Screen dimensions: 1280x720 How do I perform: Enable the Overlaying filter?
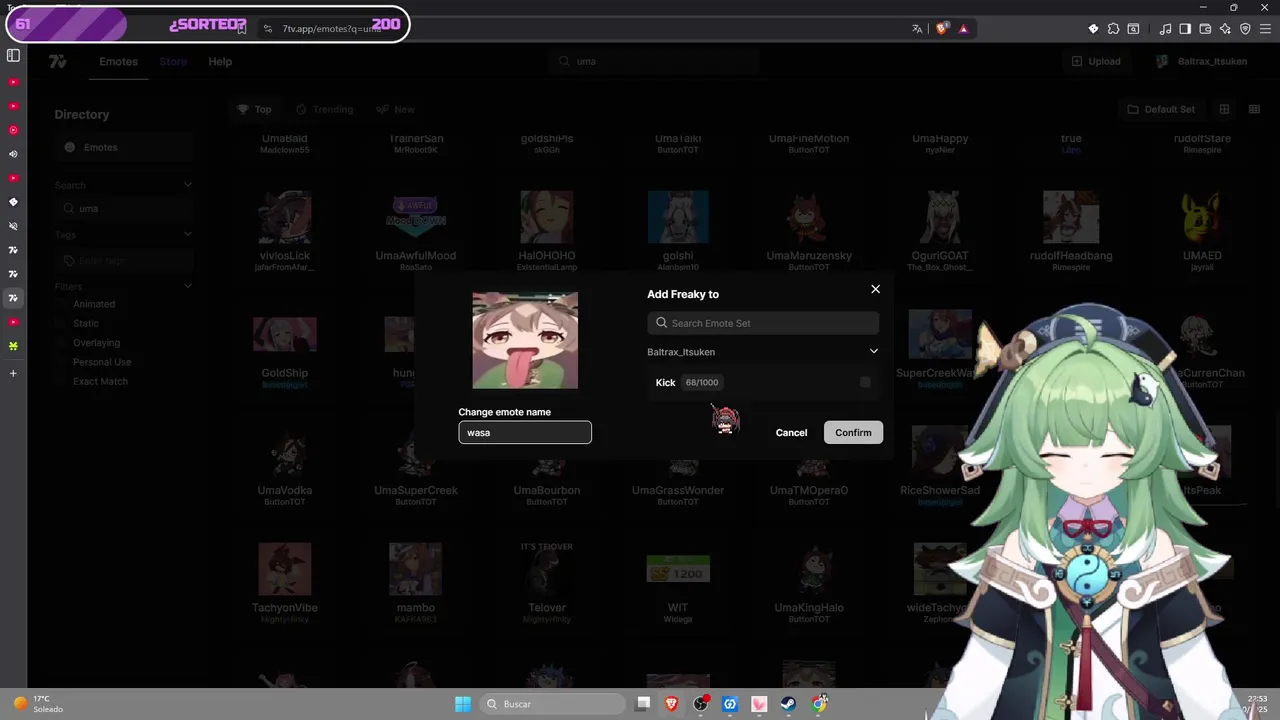click(96, 343)
